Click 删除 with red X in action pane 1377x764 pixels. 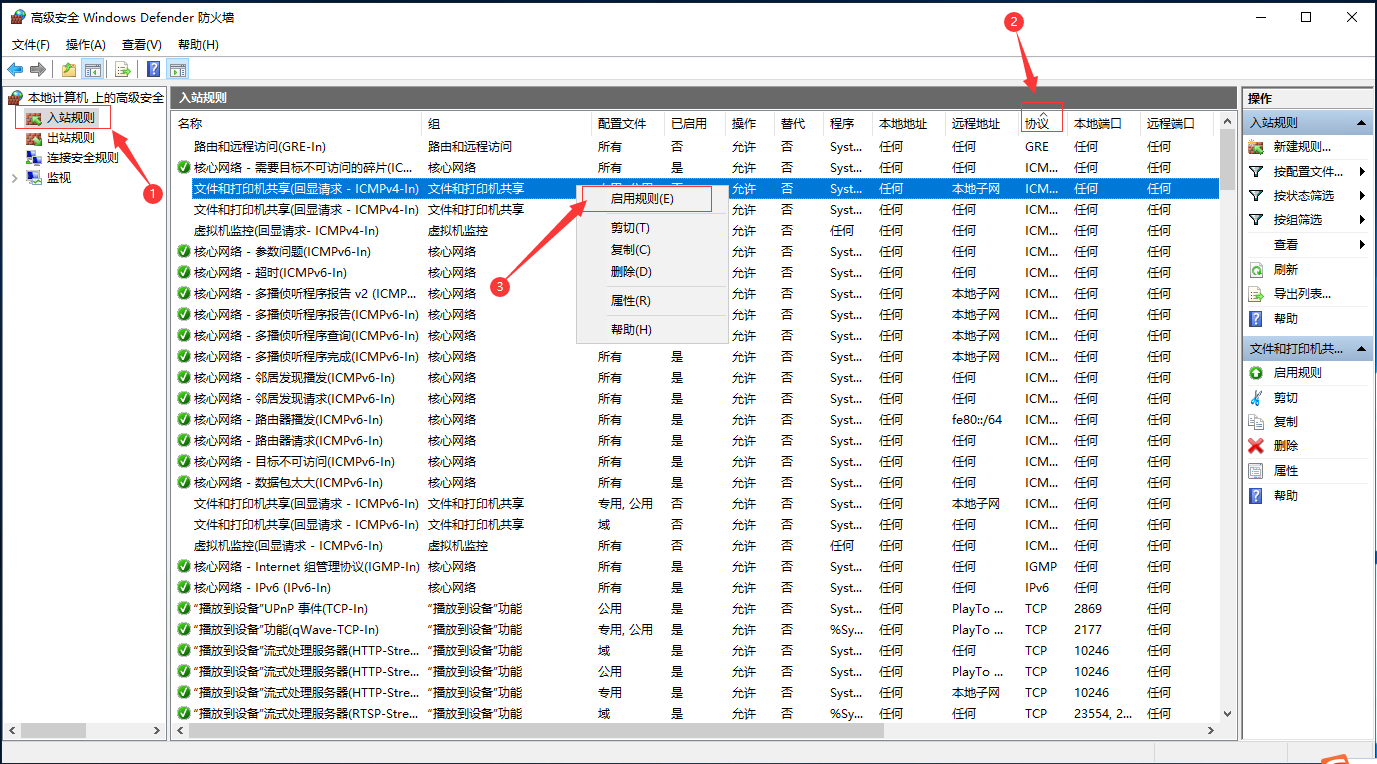pyautogui.click(x=1285, y=446)
